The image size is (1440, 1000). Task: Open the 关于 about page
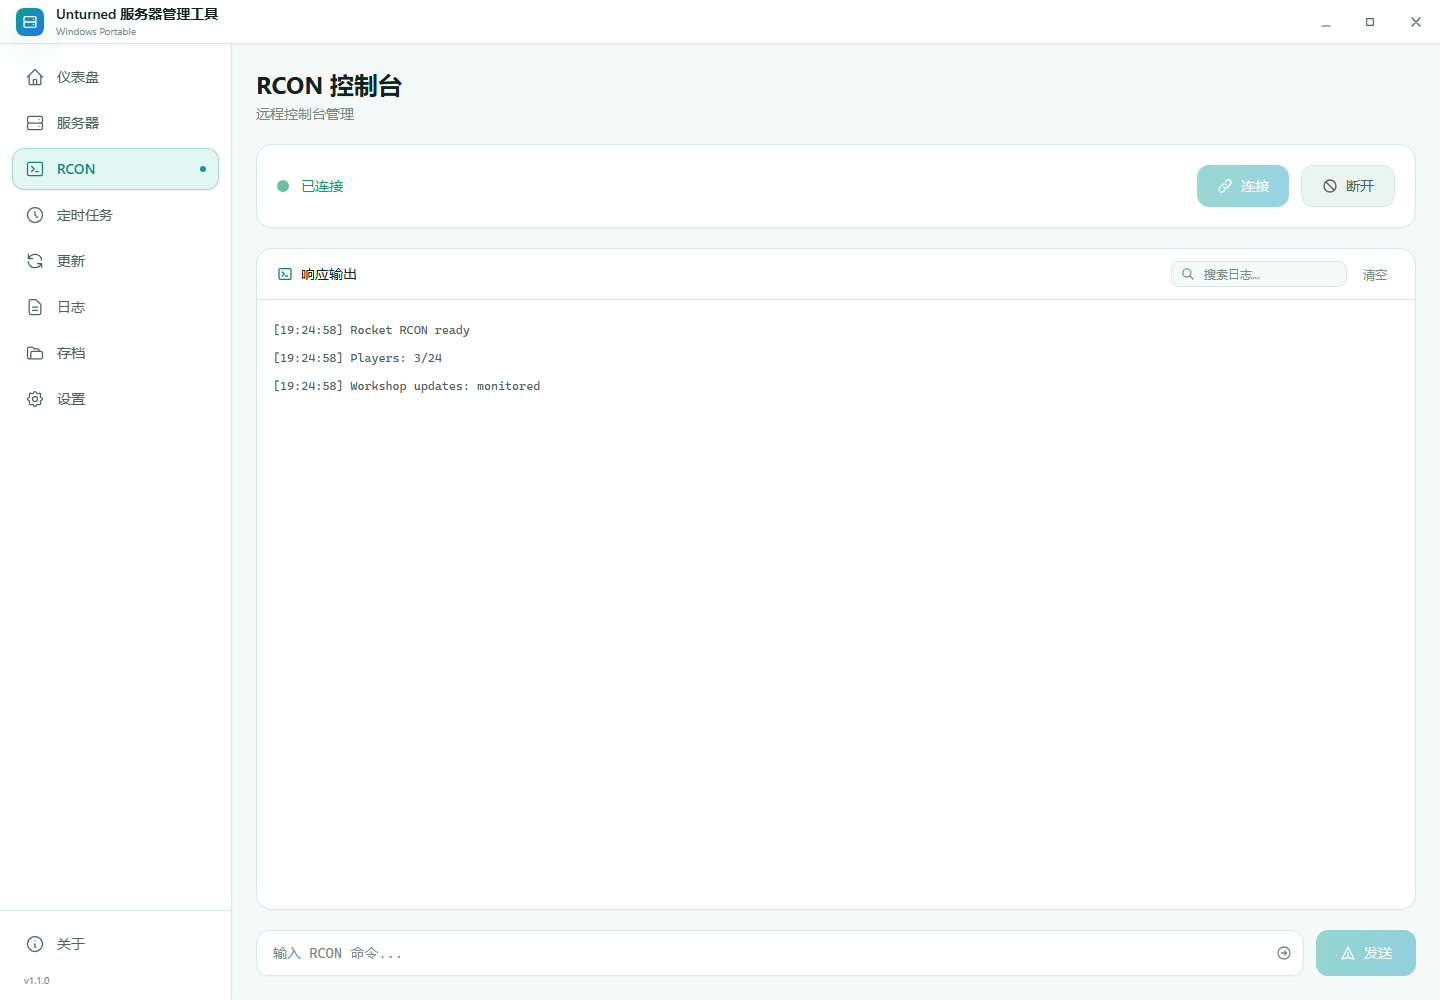115,944
